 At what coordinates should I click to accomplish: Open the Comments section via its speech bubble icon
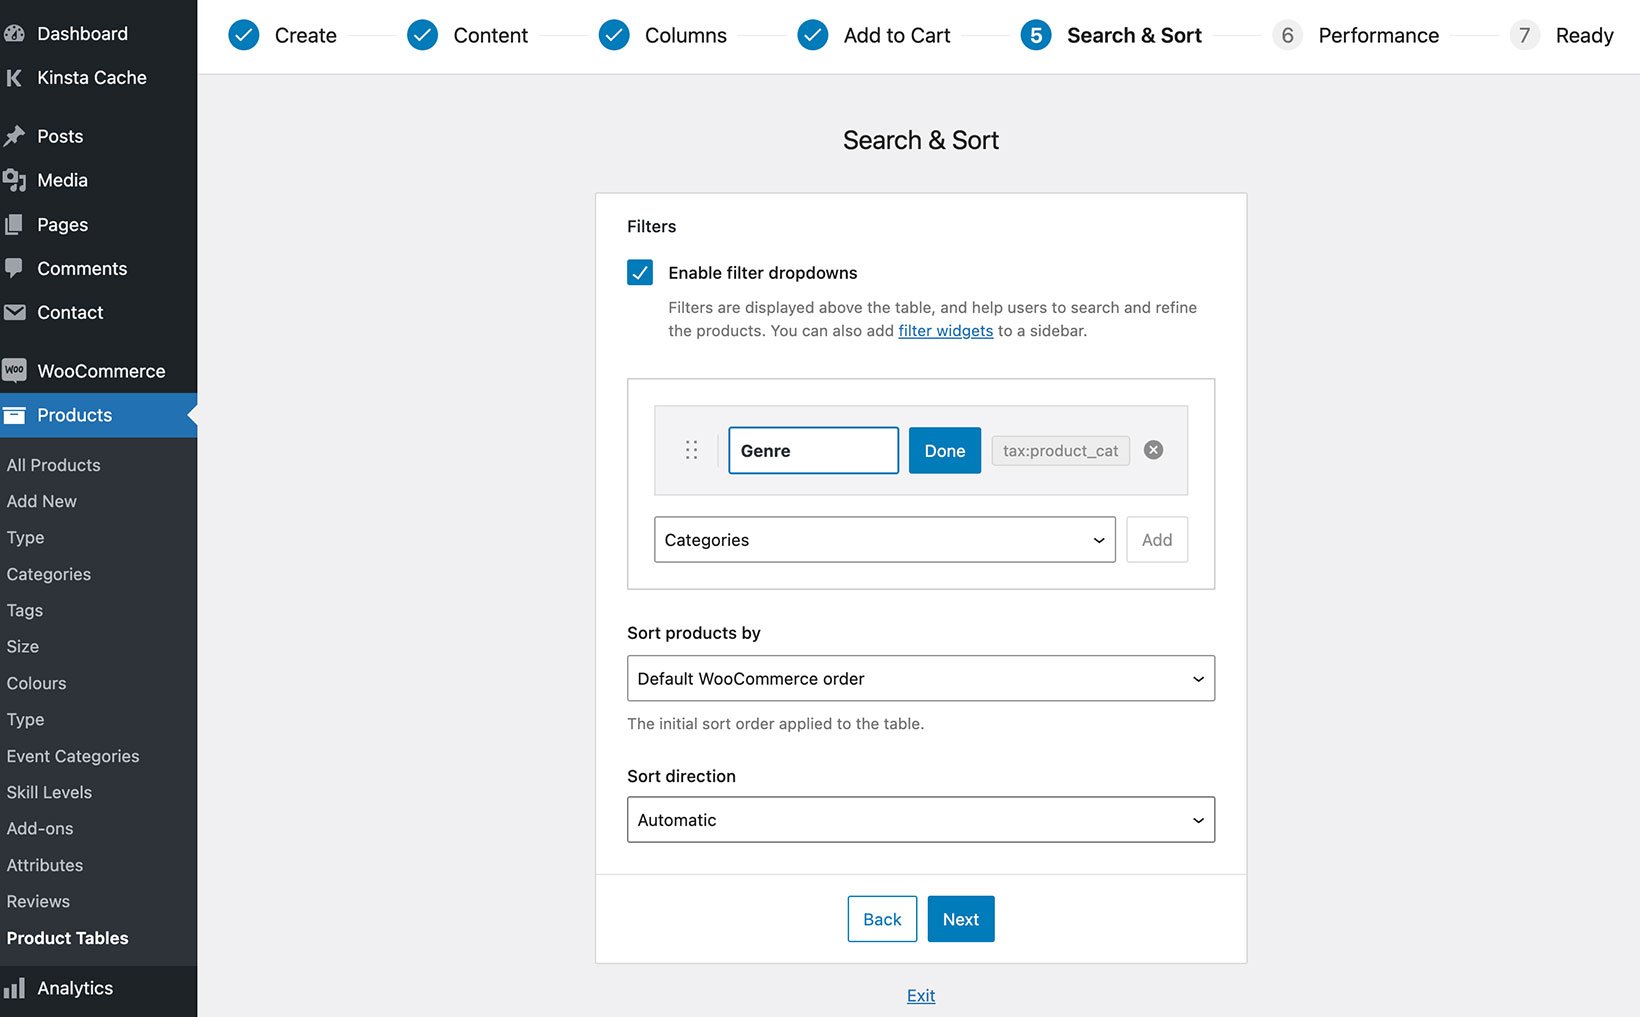click(16, 268)
